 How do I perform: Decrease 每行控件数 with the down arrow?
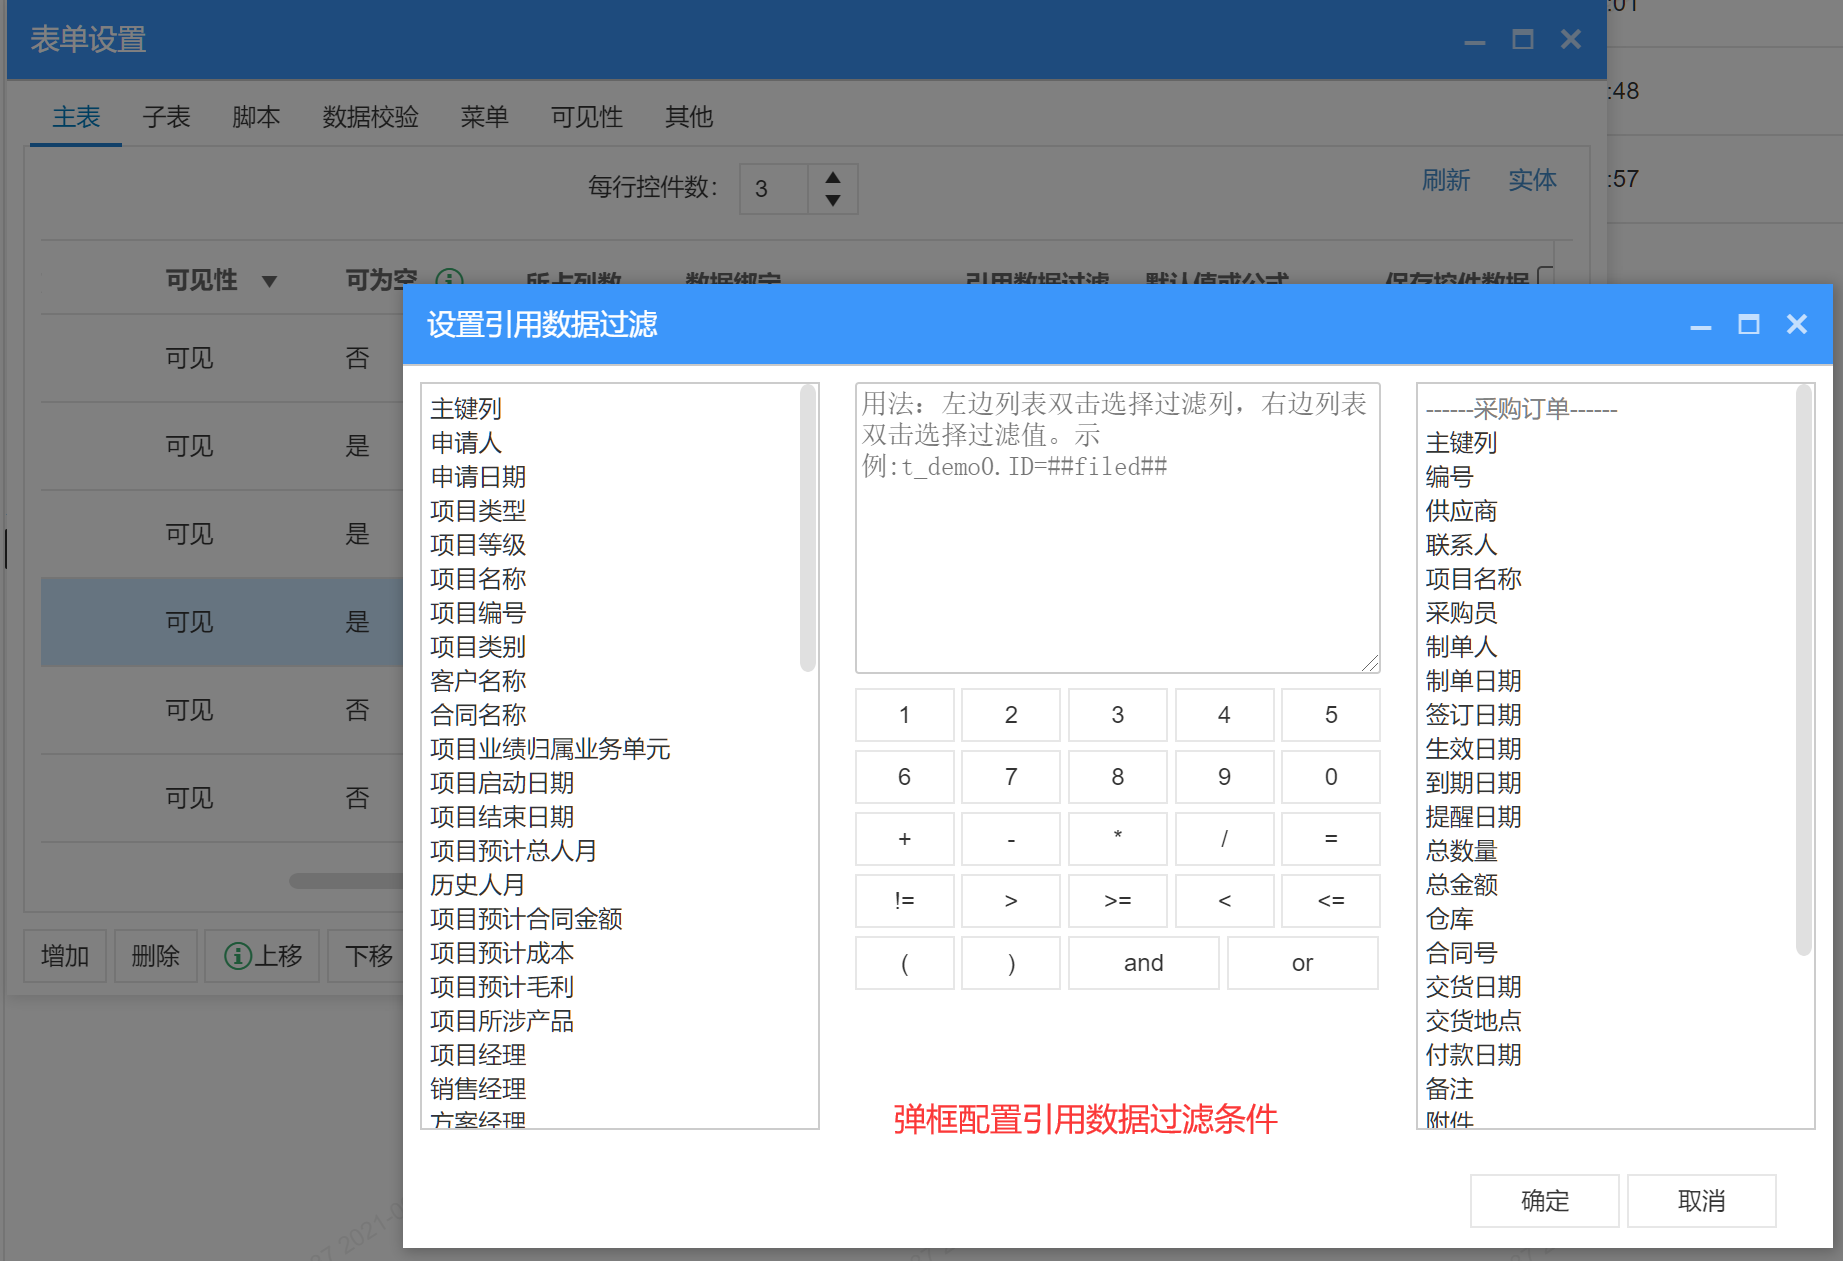tap(832, 200)
